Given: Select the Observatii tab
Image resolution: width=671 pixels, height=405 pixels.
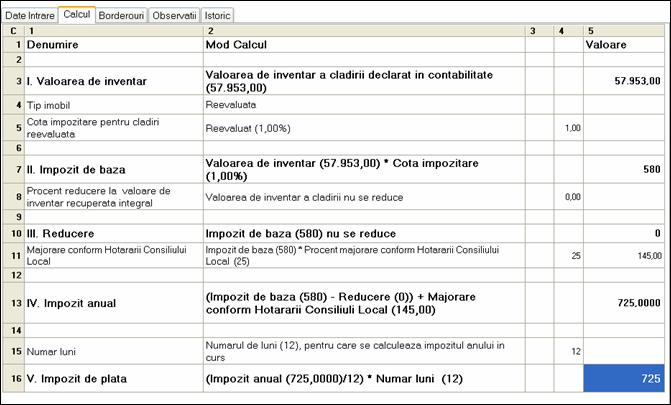Looking at the screenshot, I should pos(174,16).
